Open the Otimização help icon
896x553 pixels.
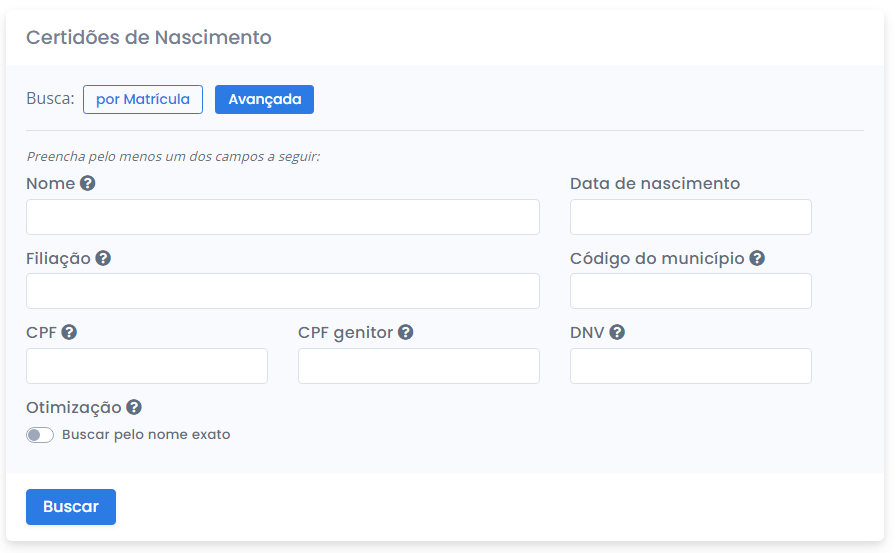pos(133,407)
